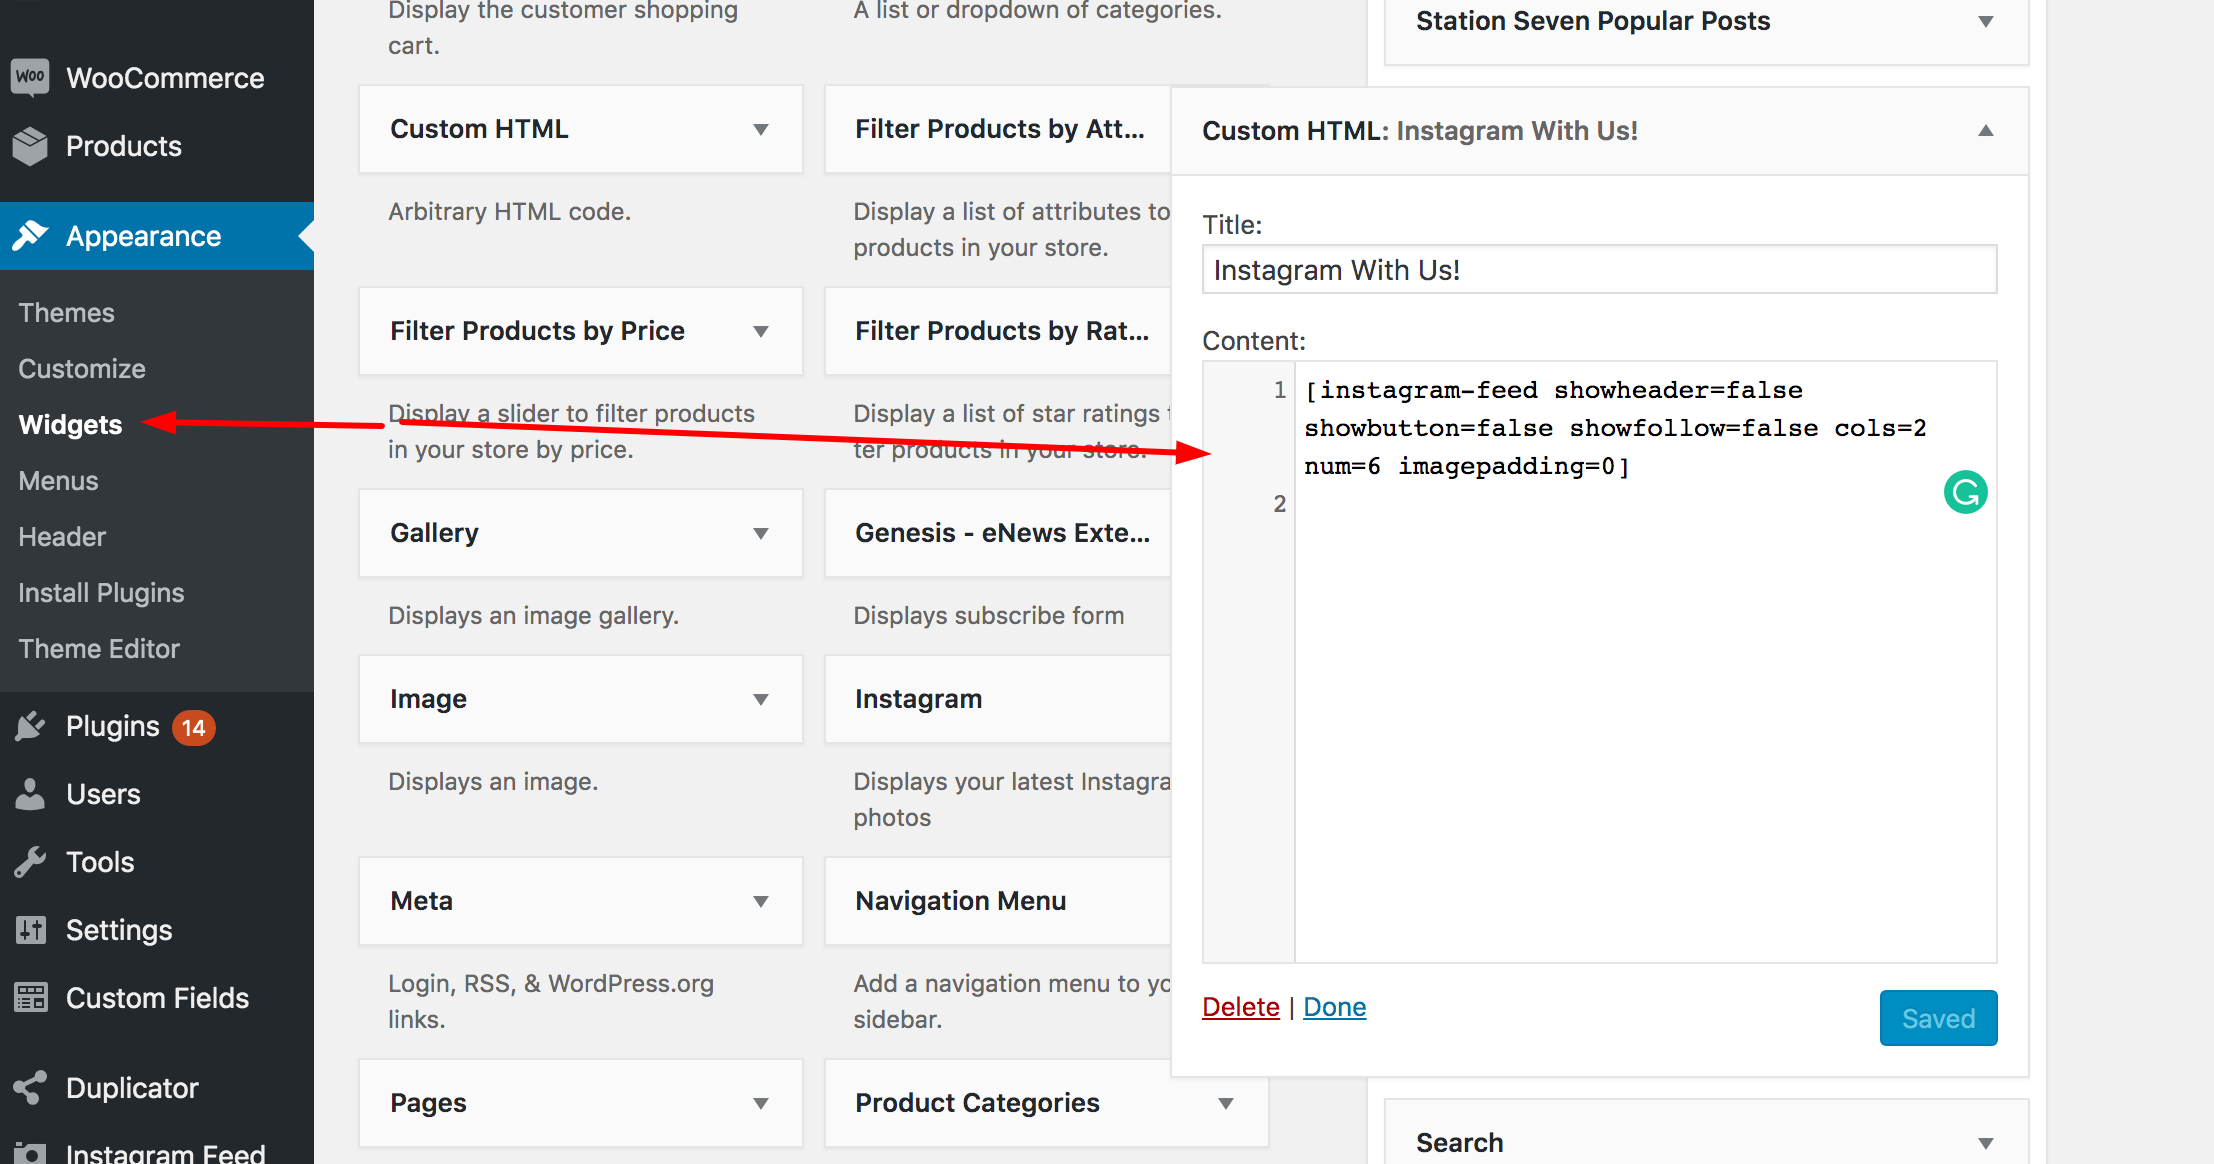Open the Header submenu item

[62, 537]
